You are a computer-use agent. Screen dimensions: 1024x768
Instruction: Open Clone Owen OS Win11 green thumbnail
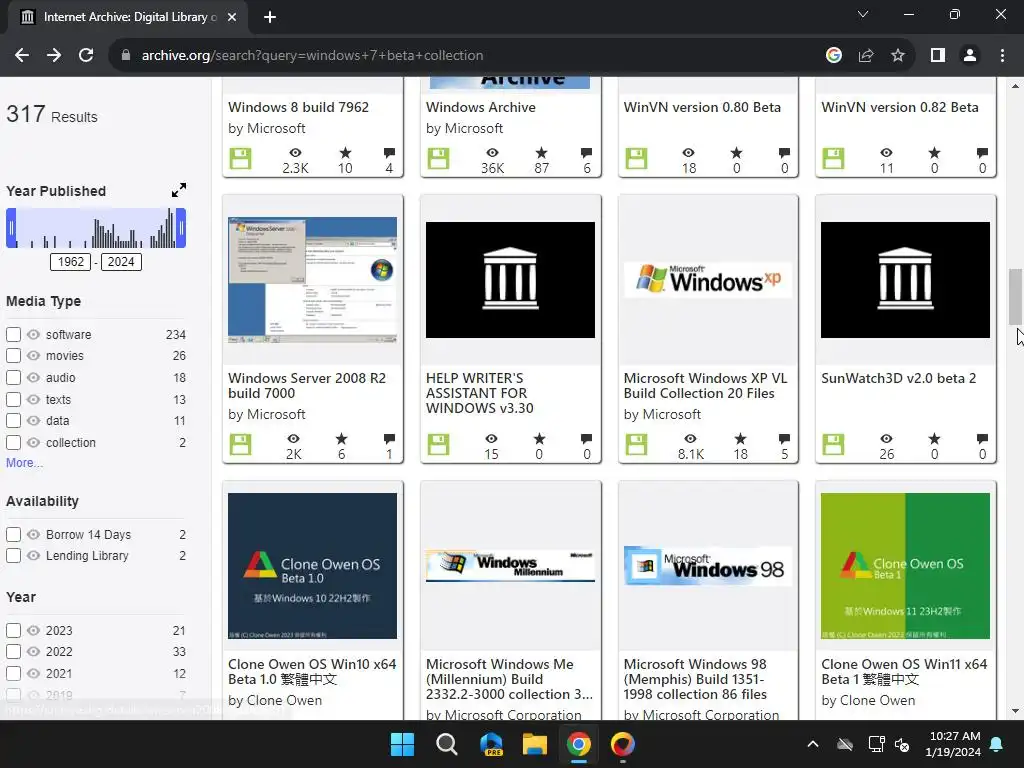[x=905, y=566]
